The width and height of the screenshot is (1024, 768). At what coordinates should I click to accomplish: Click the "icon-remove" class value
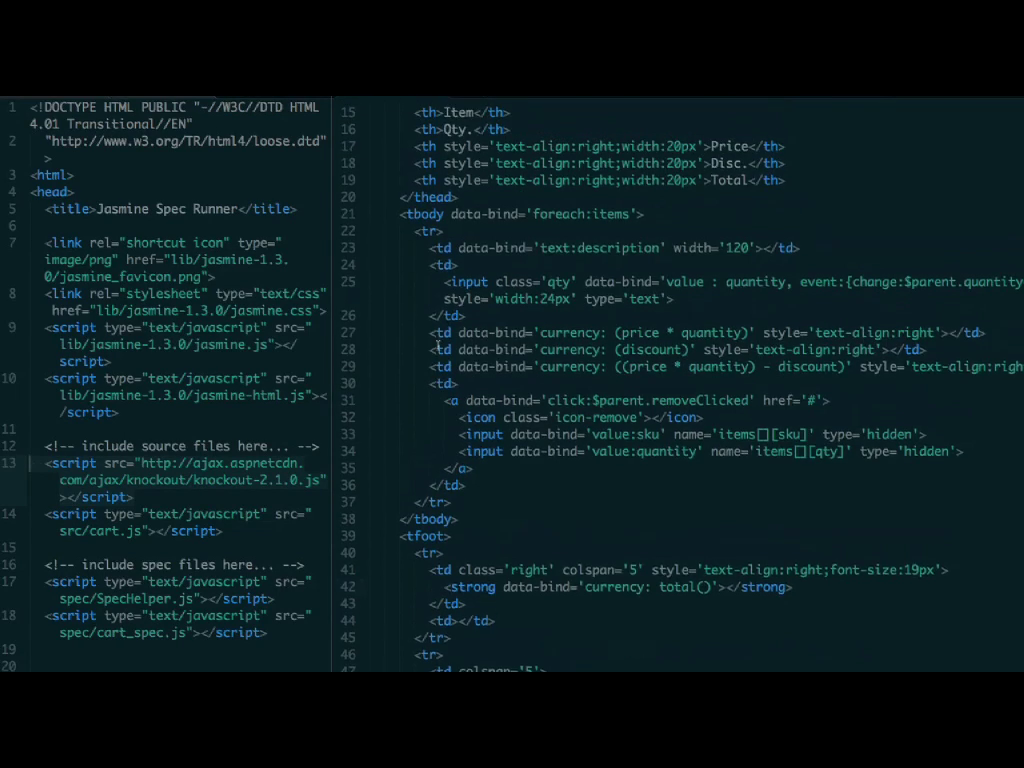(596, 418)
